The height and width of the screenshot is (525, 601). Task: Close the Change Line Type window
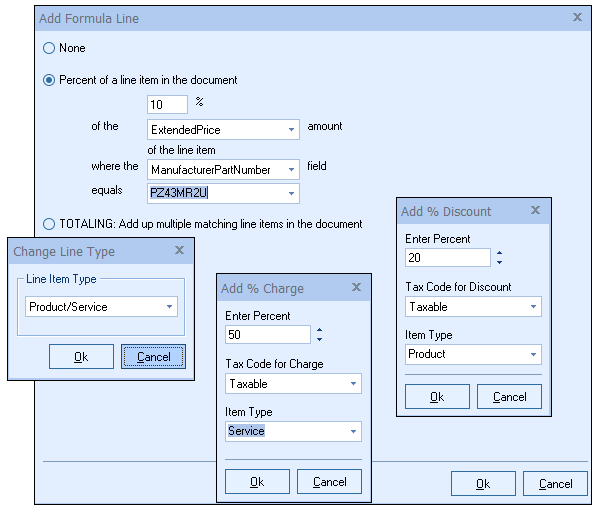tap(179, 252)
